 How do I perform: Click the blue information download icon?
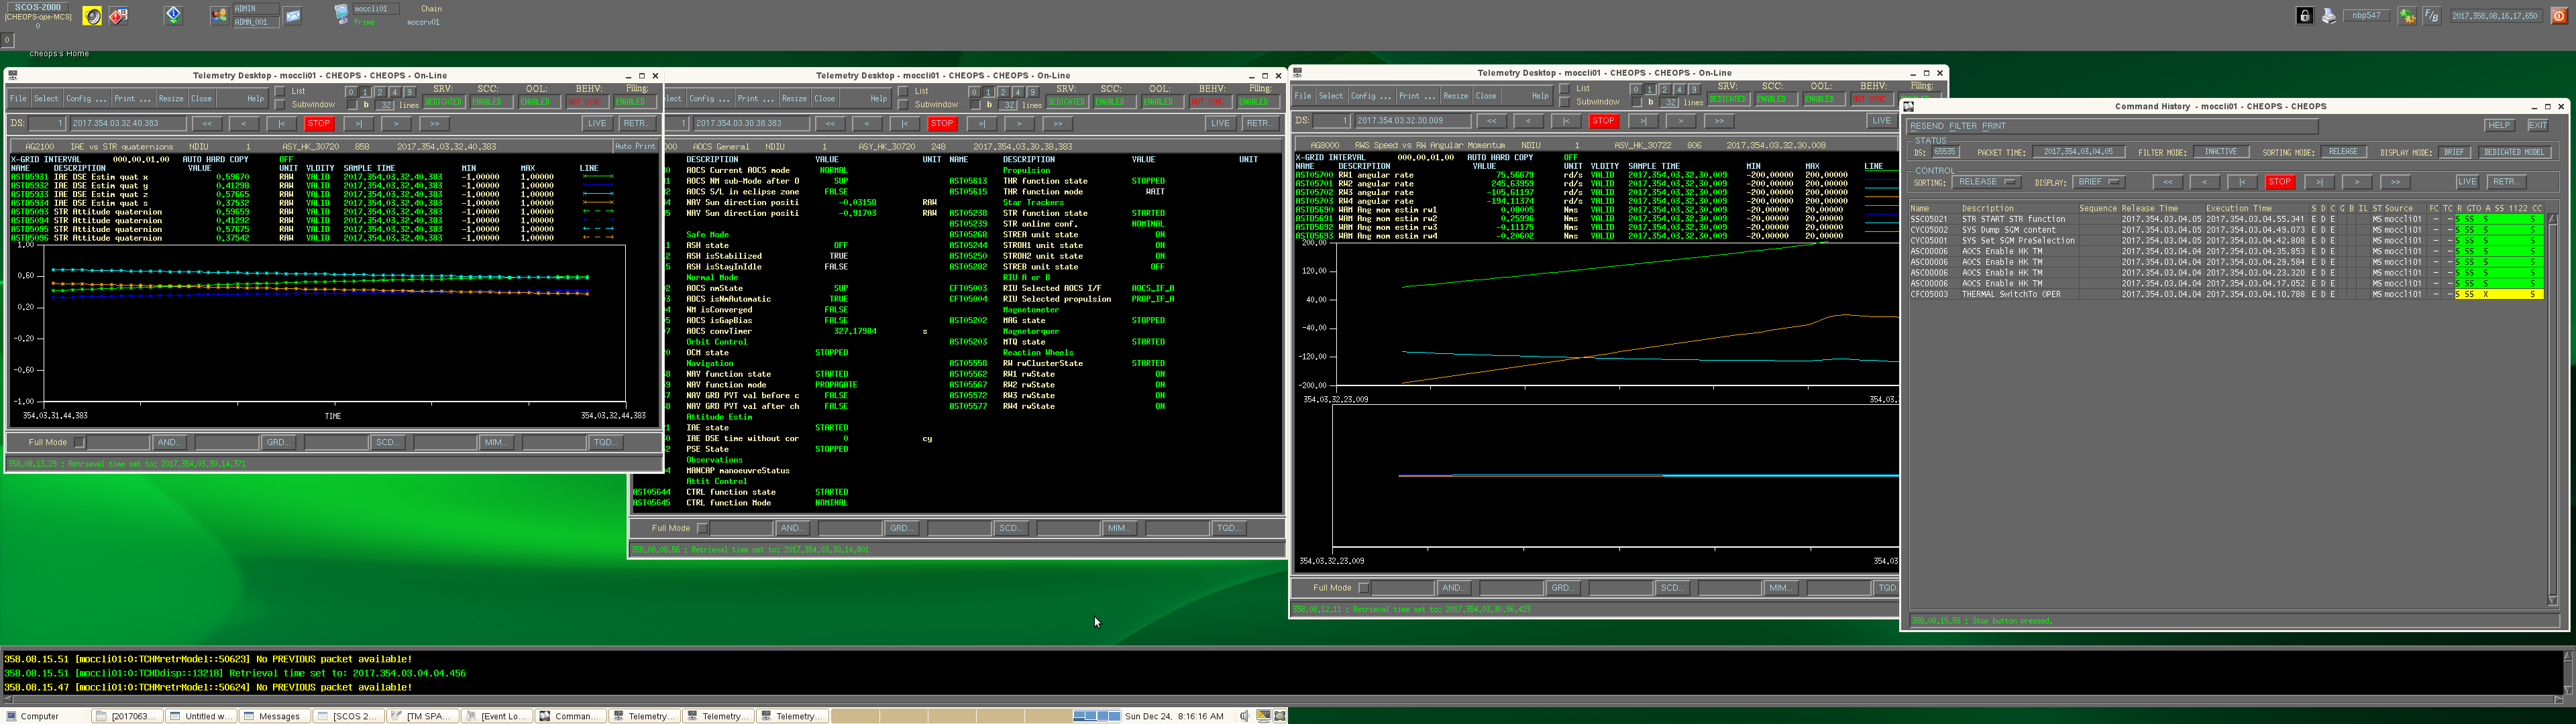pos(174,15)
